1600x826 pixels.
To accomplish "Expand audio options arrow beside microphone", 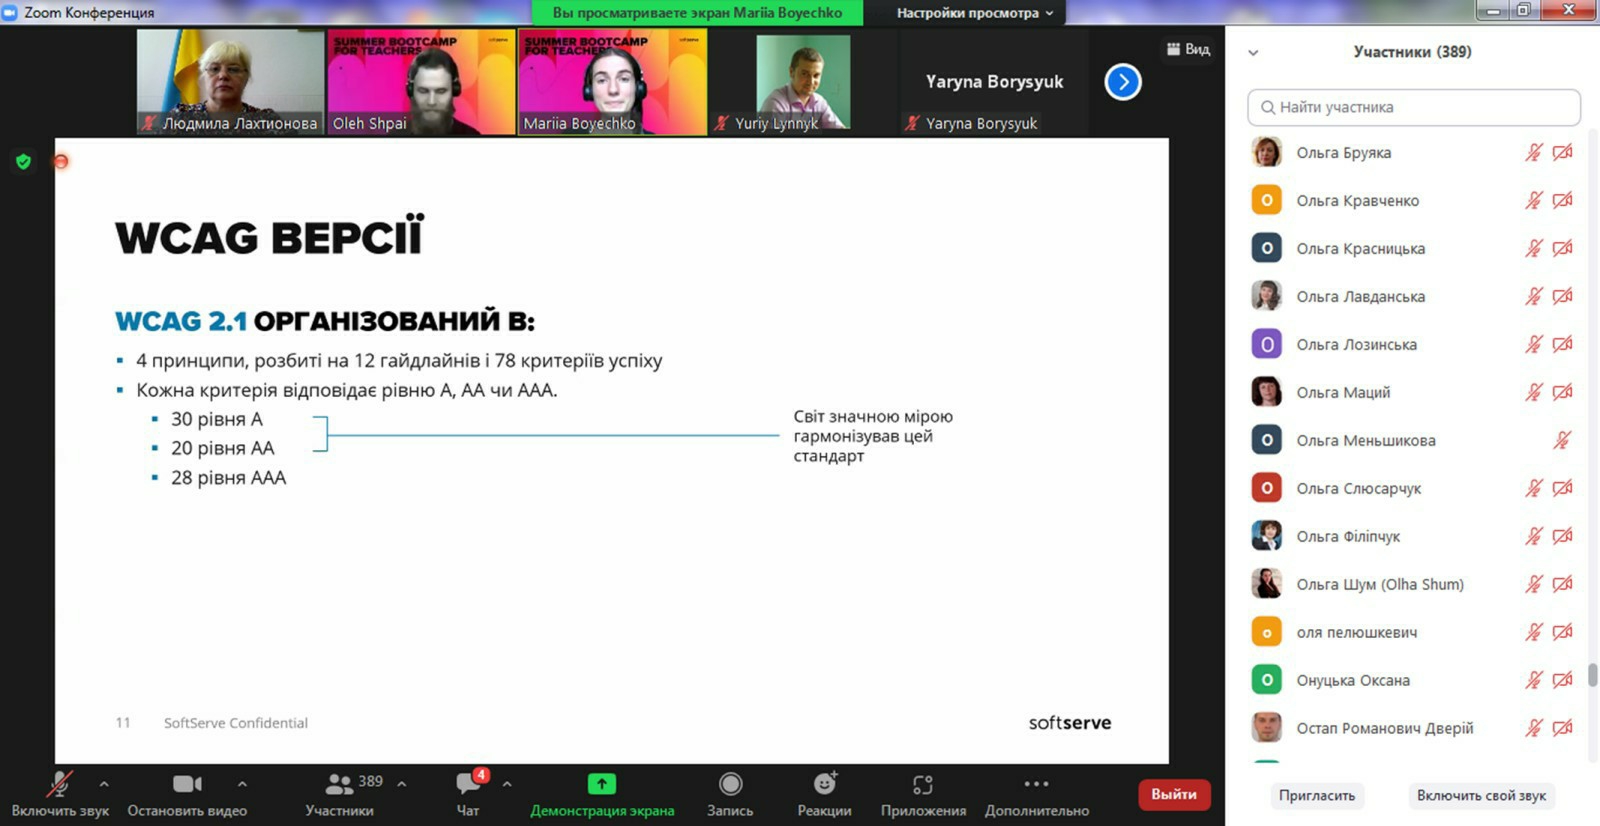I will [104, 784].
